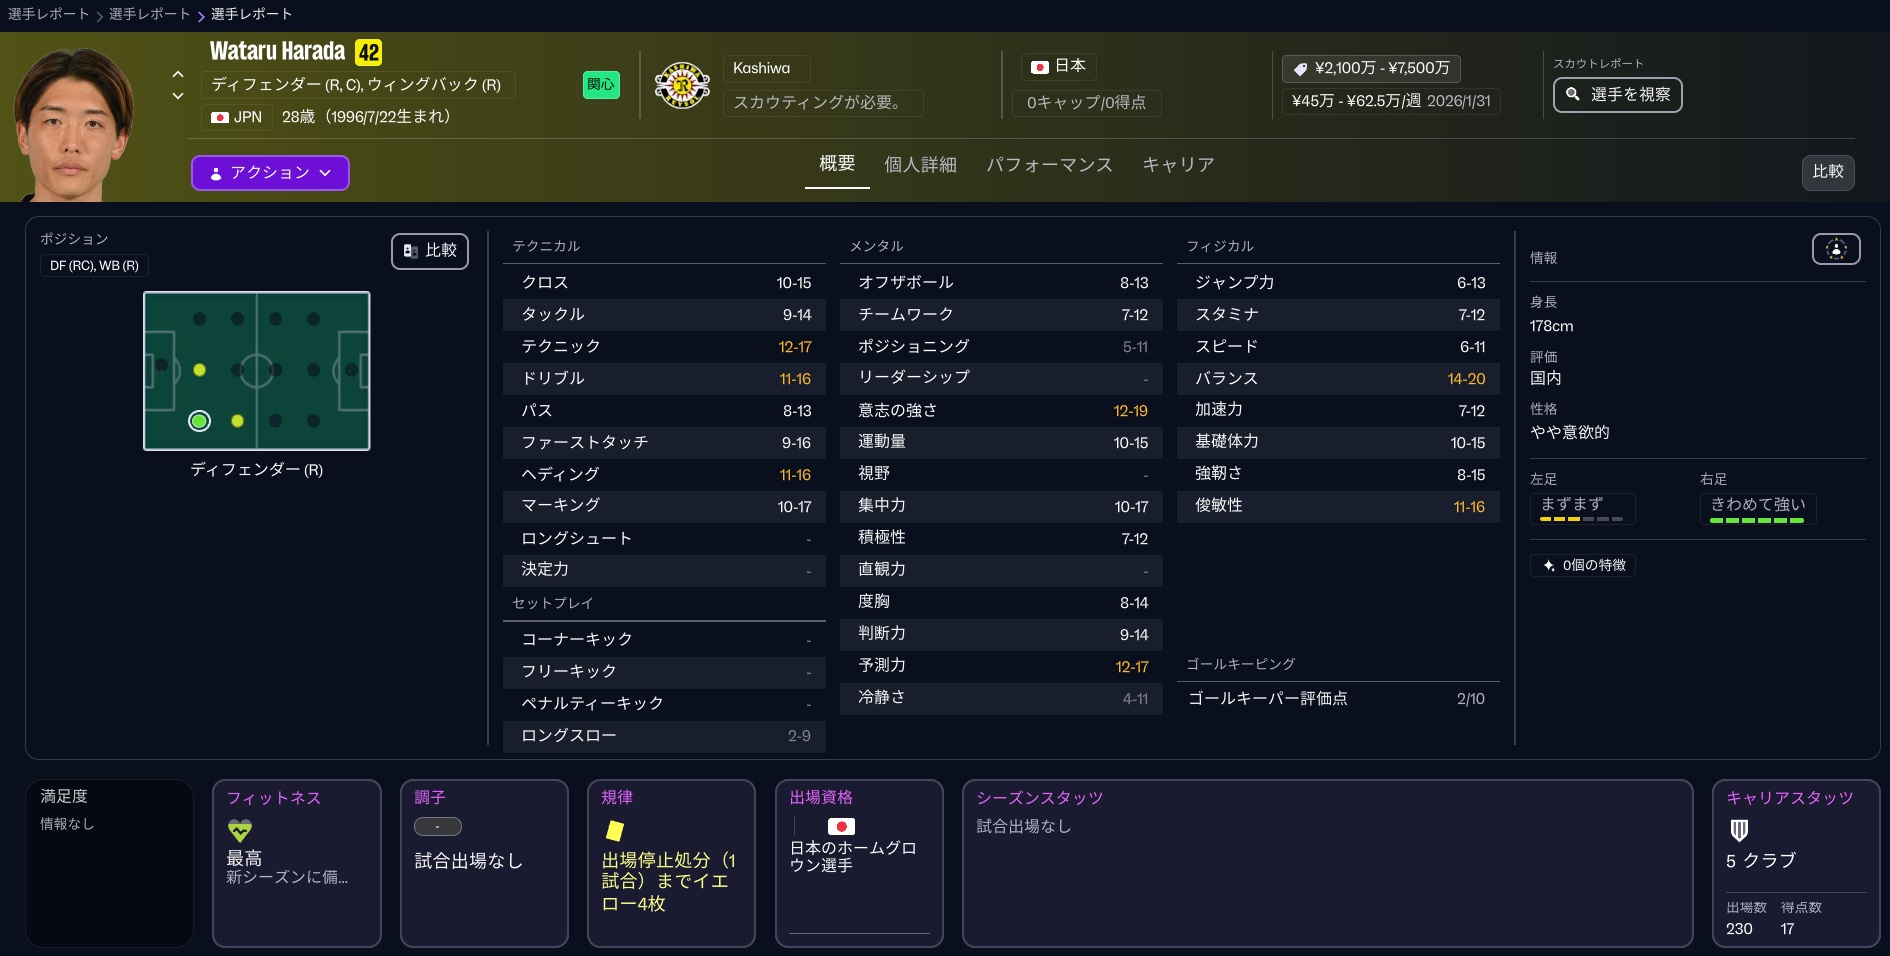Click the green 関心 interest badge
This screenshot has width=1890, height=956.
pos(601,85)
